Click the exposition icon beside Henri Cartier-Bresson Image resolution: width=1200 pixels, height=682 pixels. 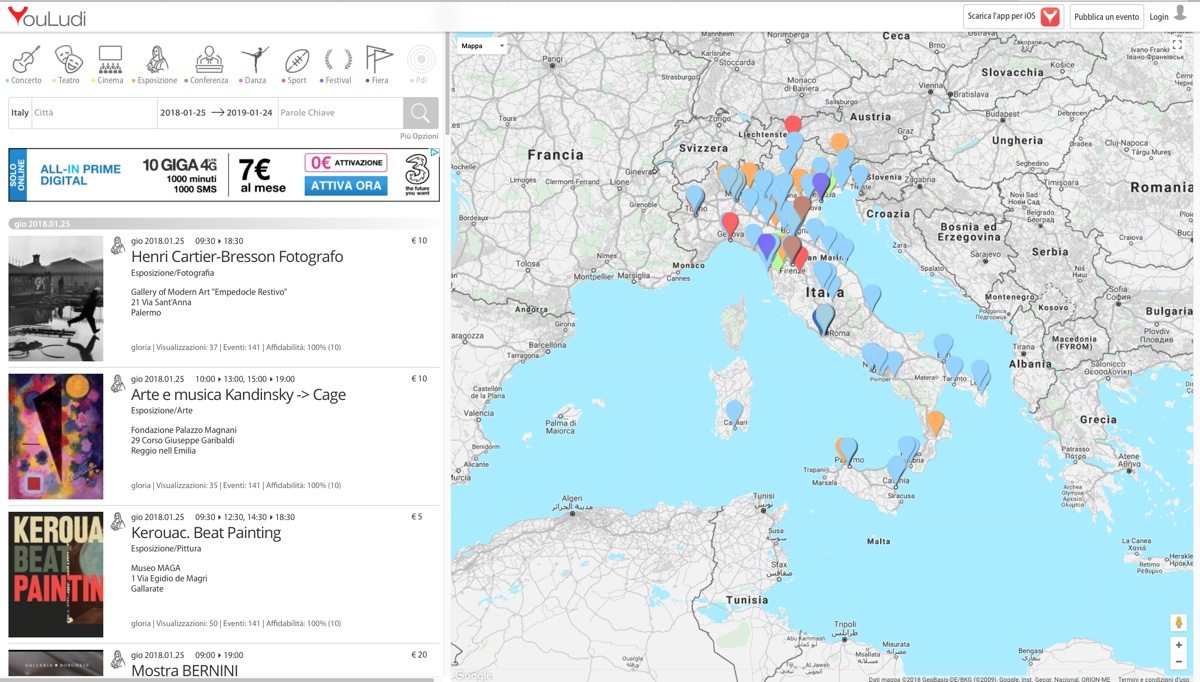click(118, 245)
